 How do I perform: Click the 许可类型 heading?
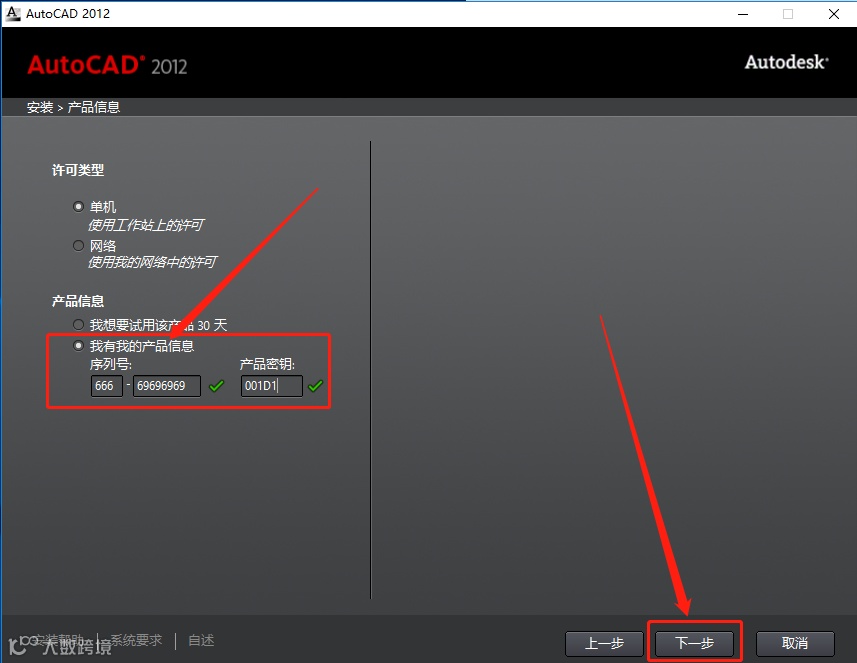click(x=78, y=170)
